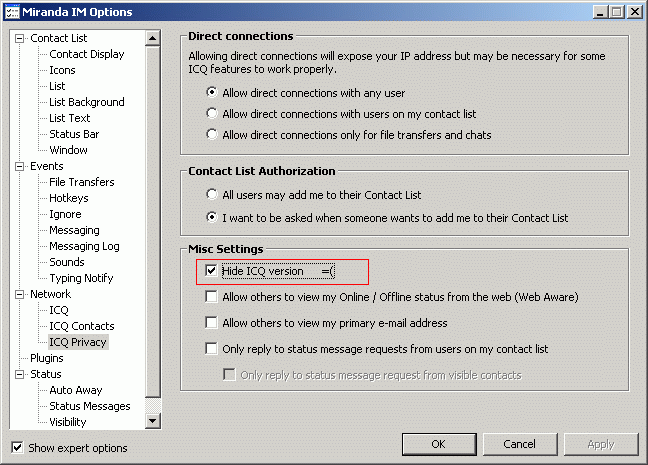Close the Miranda IM Options window
The height and width of the screenshot is (465, 648).
(x=634, y=12)
